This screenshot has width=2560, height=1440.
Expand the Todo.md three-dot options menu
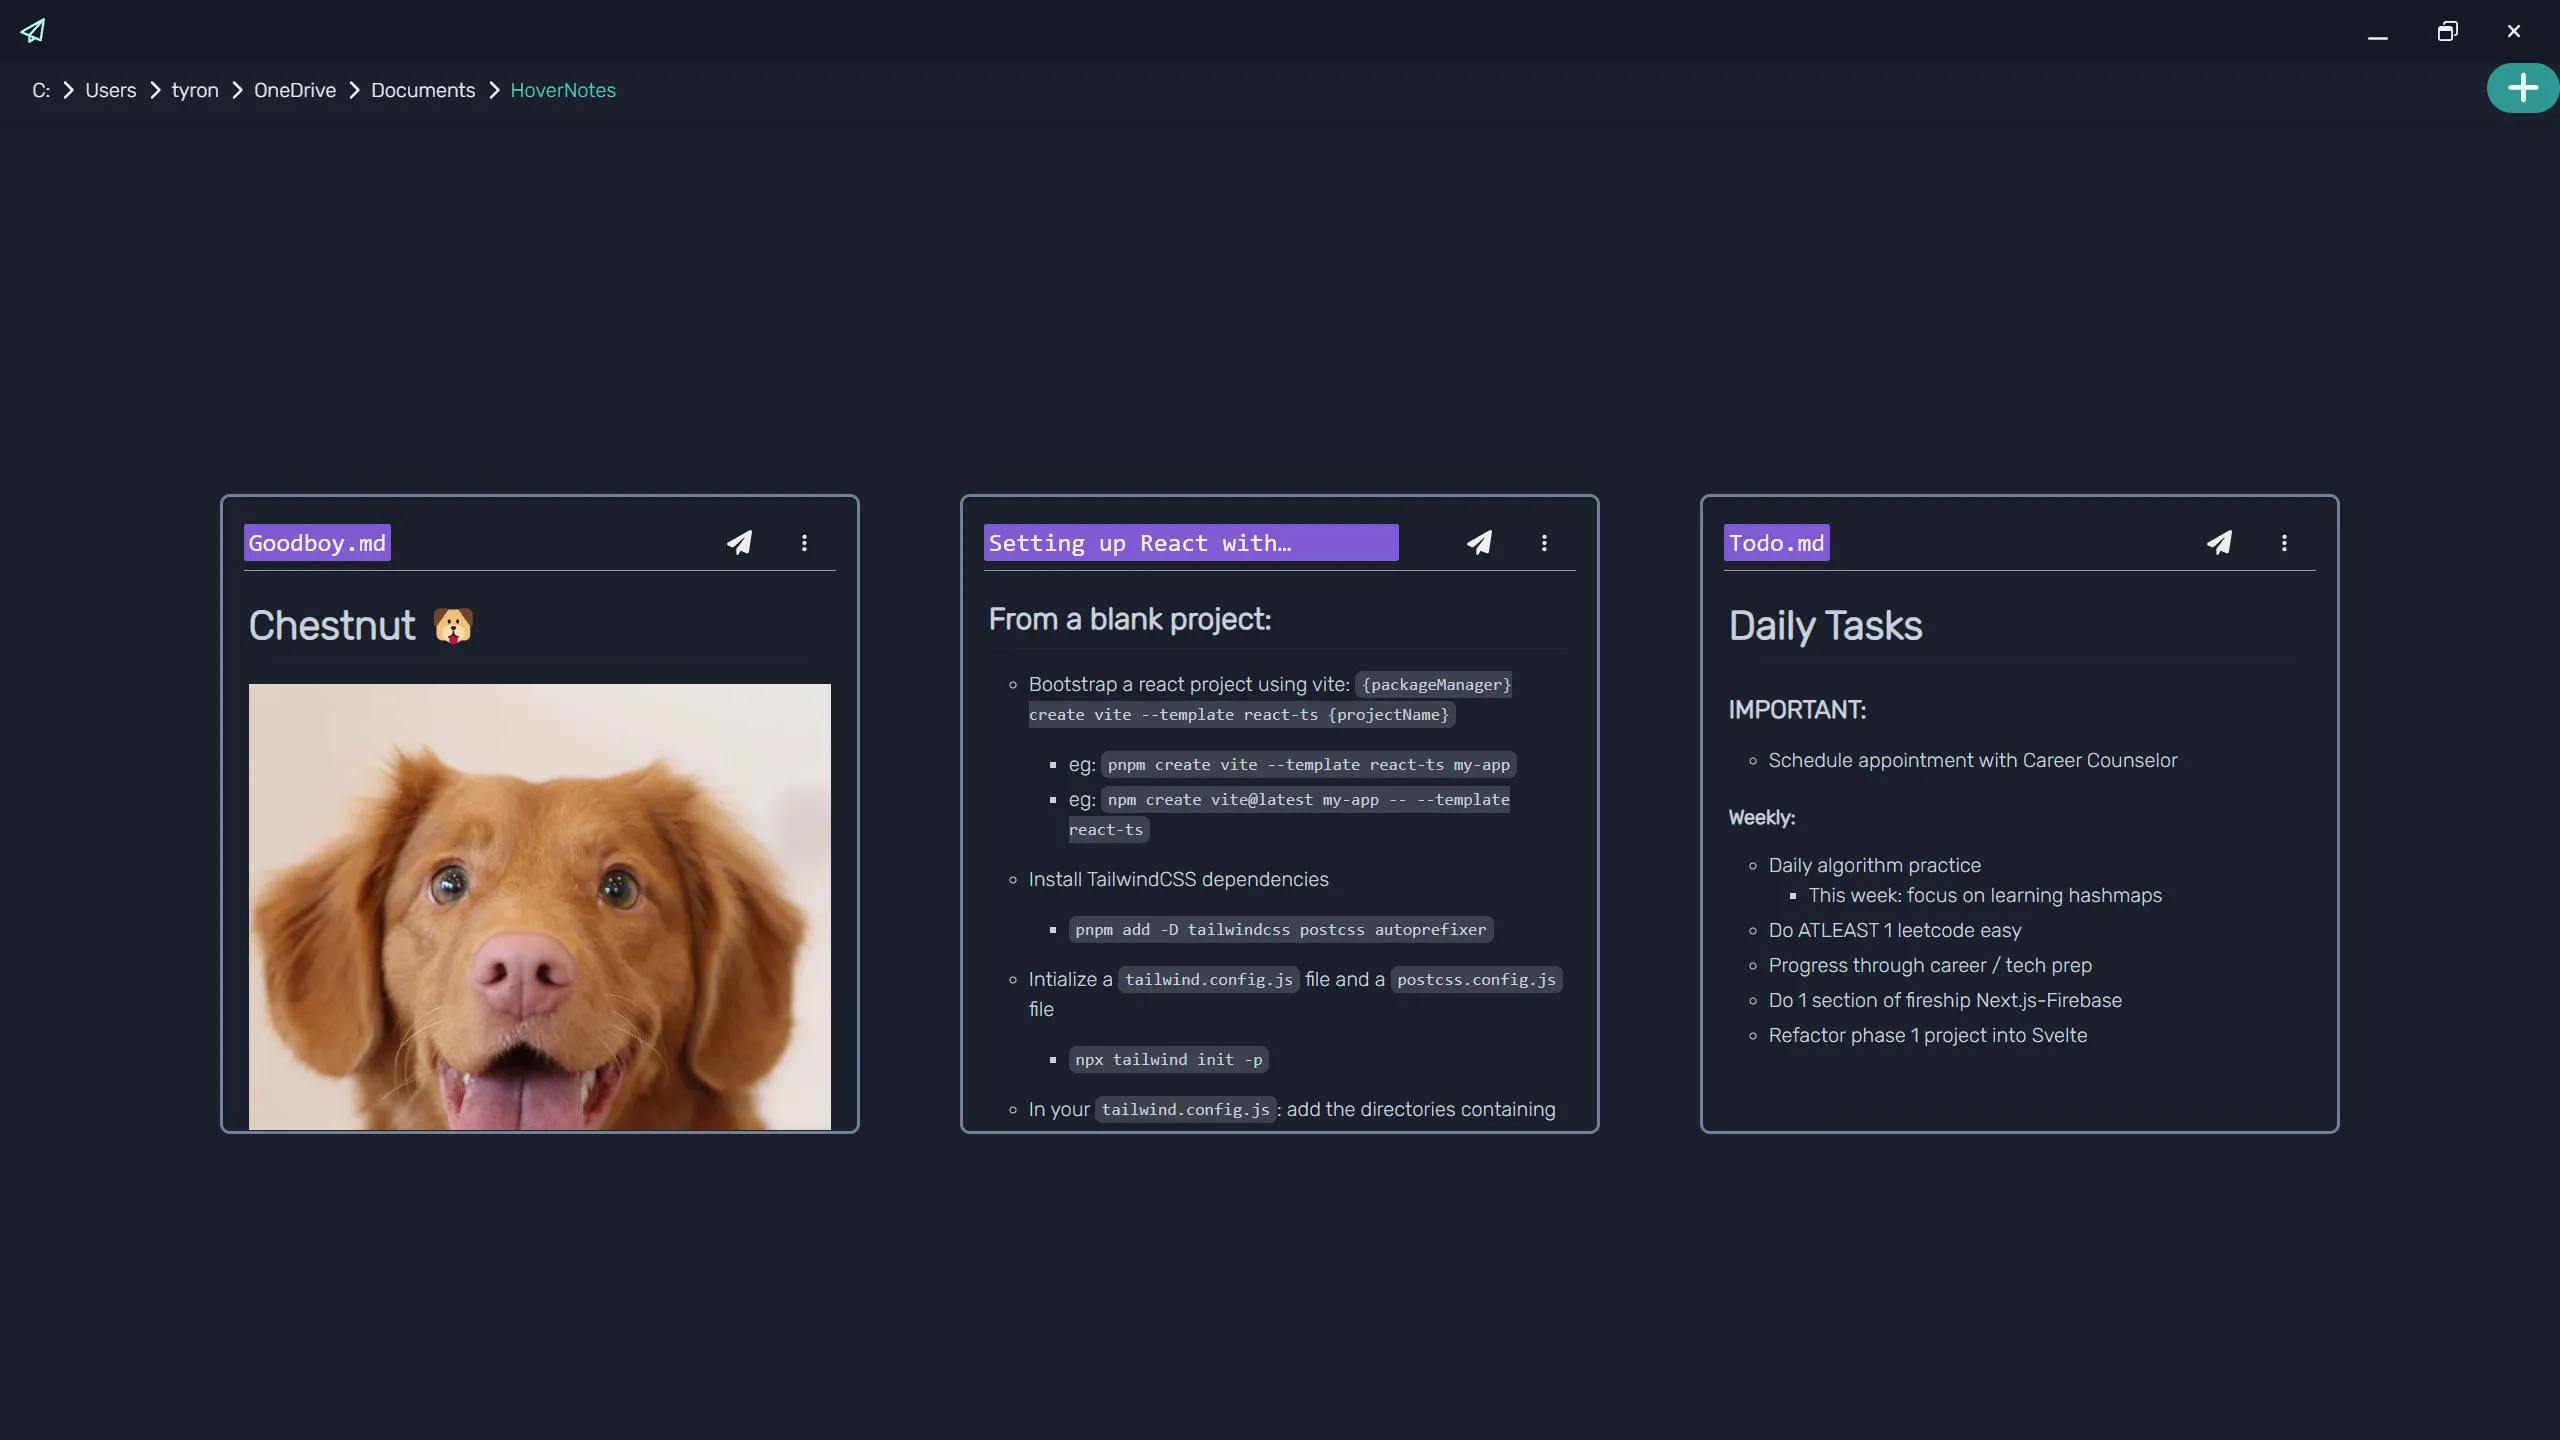(2284, 543)
